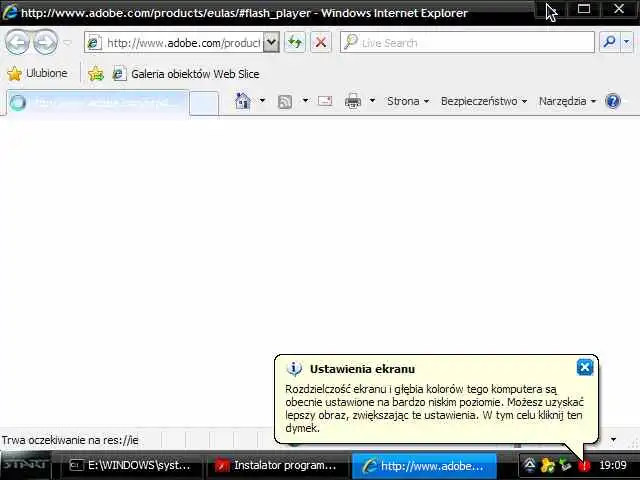Expand the feeds dropdown arrow
640x480 pixels.
coord(305,100)
